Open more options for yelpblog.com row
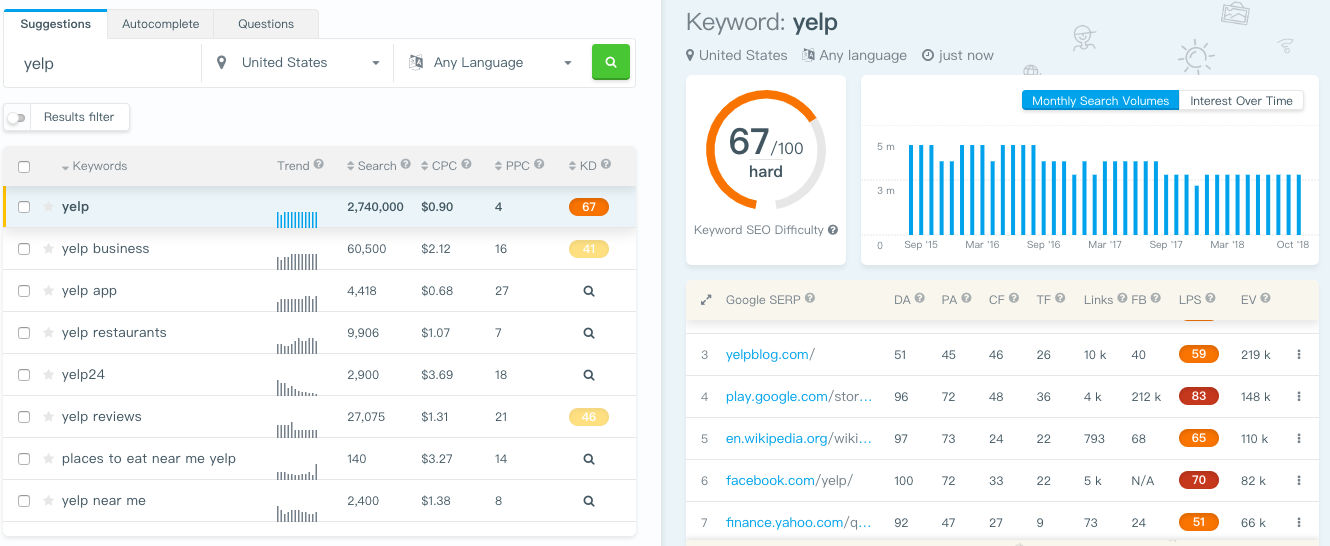The width and height of the screenshot is (1330, 546). 1299,354
